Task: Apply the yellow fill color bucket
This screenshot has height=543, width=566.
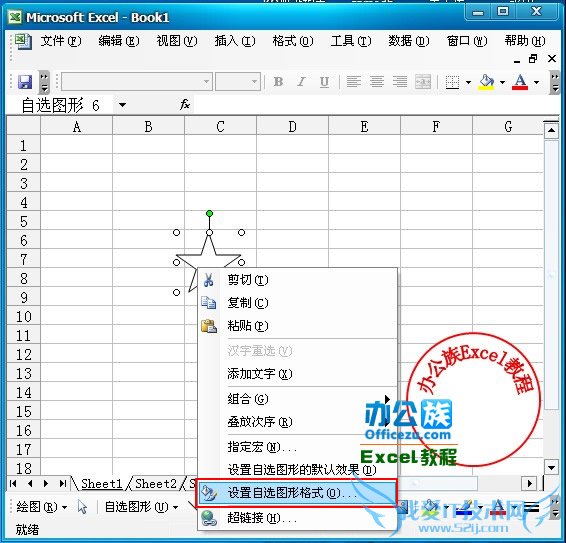Action: 486,82
